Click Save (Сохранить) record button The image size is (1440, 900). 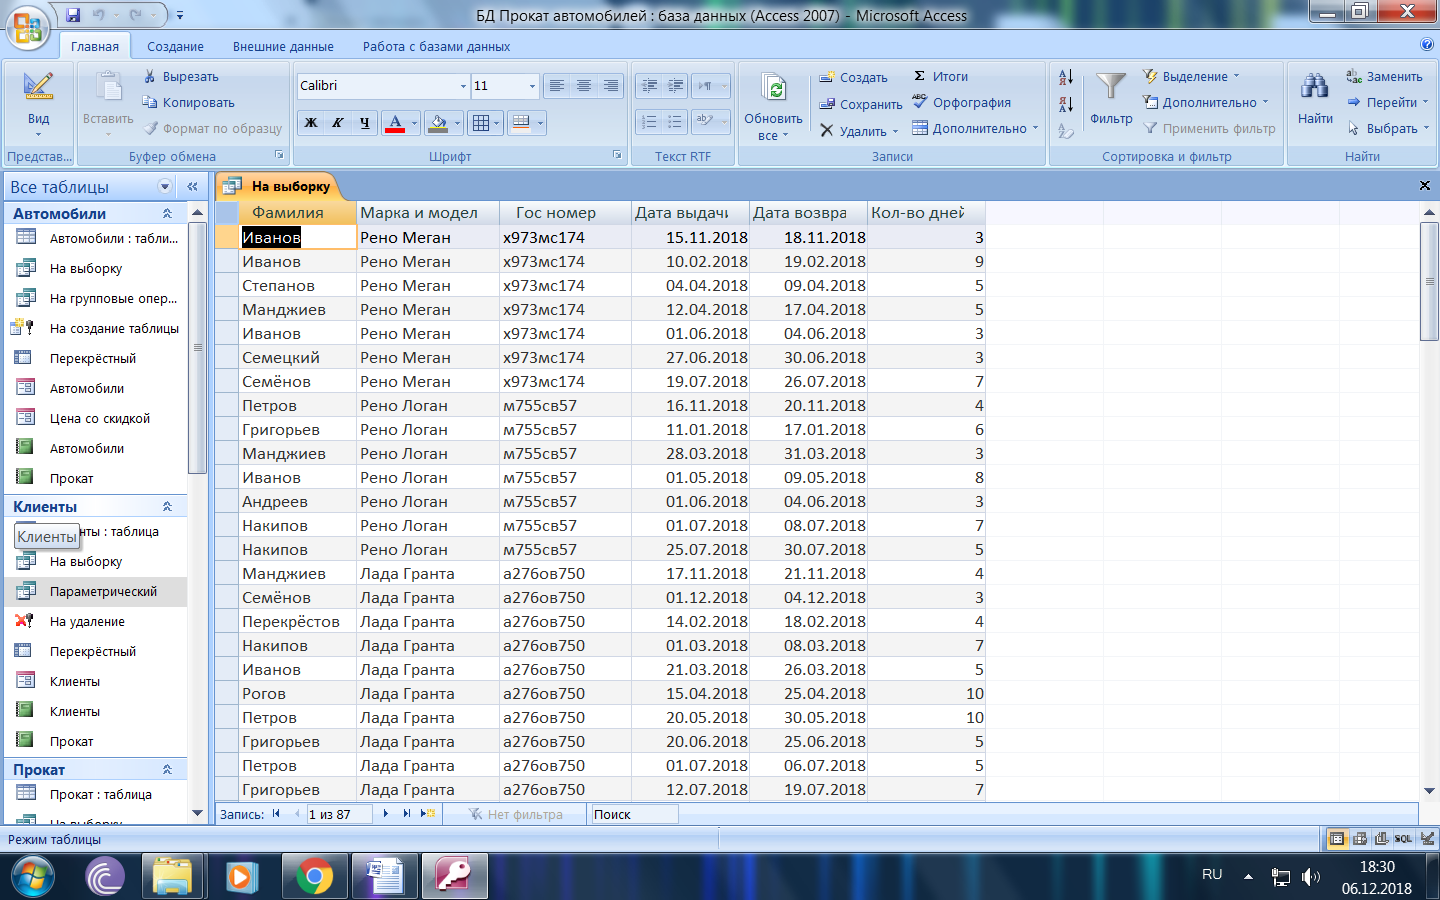860,104
